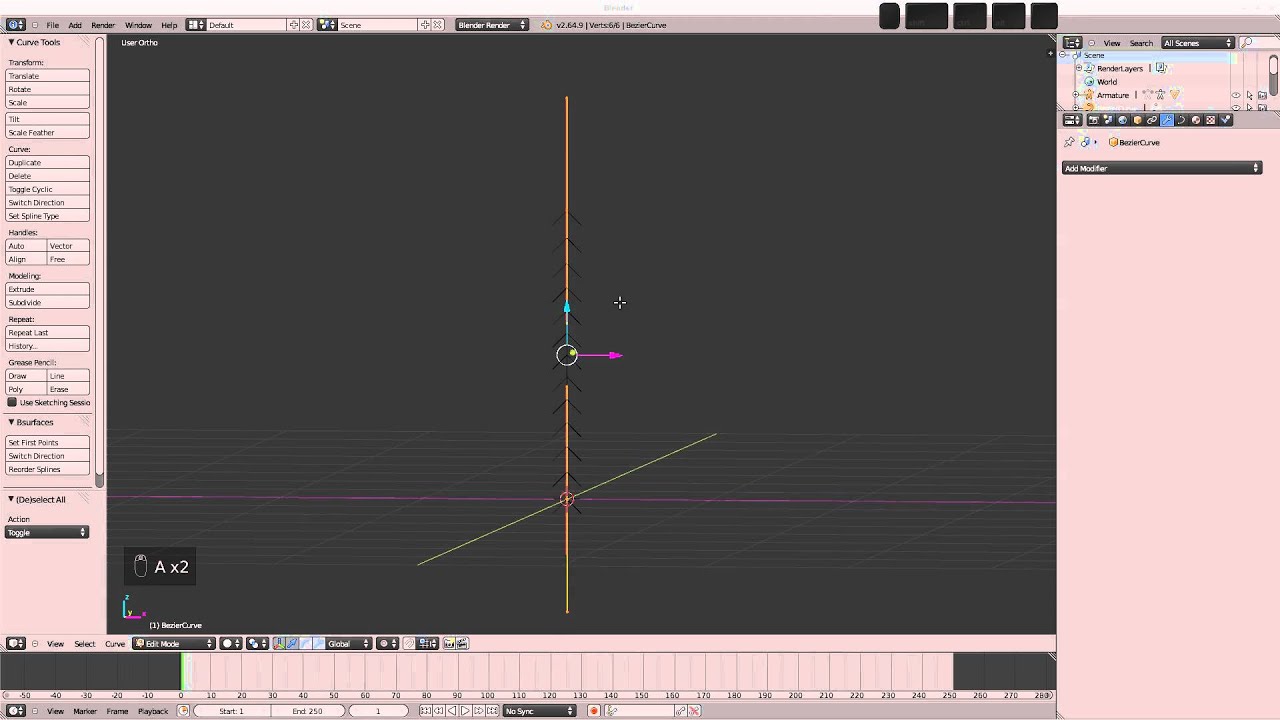Click the Set Spline Type button

coord(47,216)
